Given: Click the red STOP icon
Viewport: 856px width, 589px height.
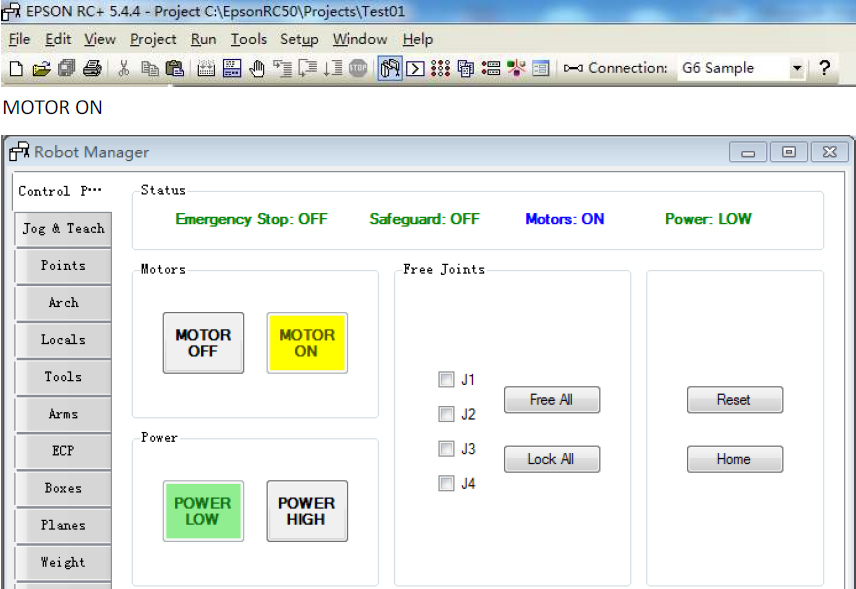Looking at the screenshot, I should [358, 68].
